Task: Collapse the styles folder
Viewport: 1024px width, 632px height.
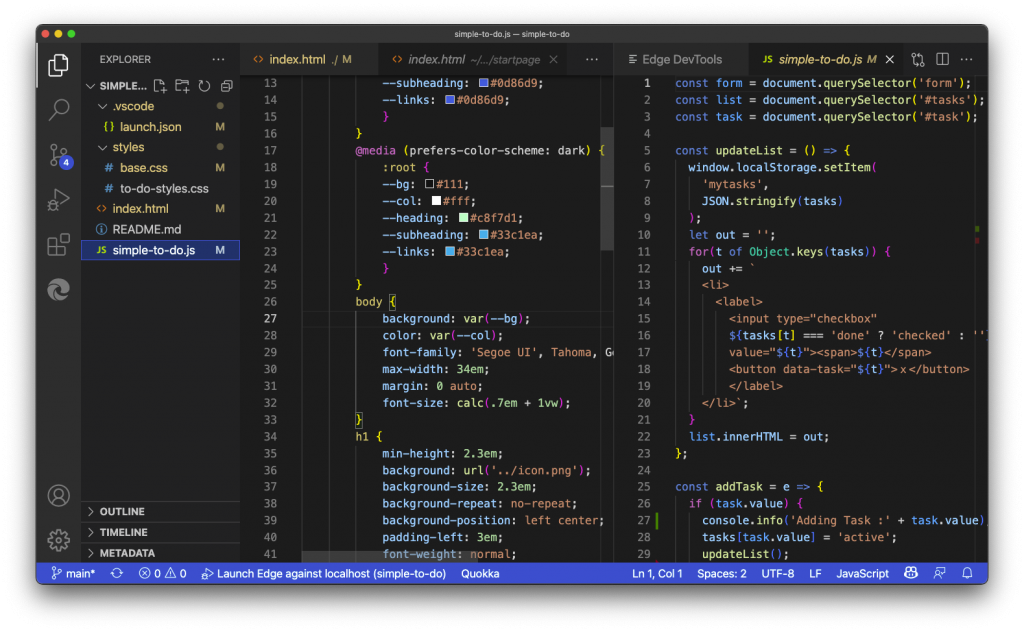Action: 103,148
